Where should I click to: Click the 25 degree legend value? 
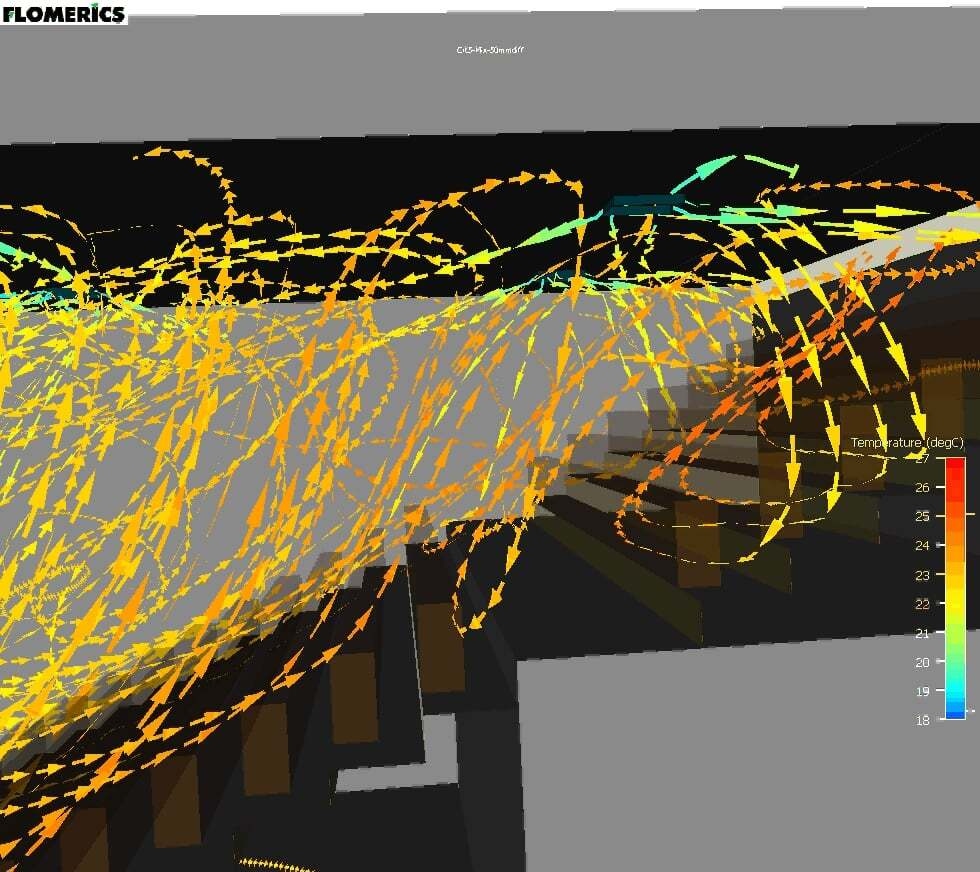(x=924, y=516)
